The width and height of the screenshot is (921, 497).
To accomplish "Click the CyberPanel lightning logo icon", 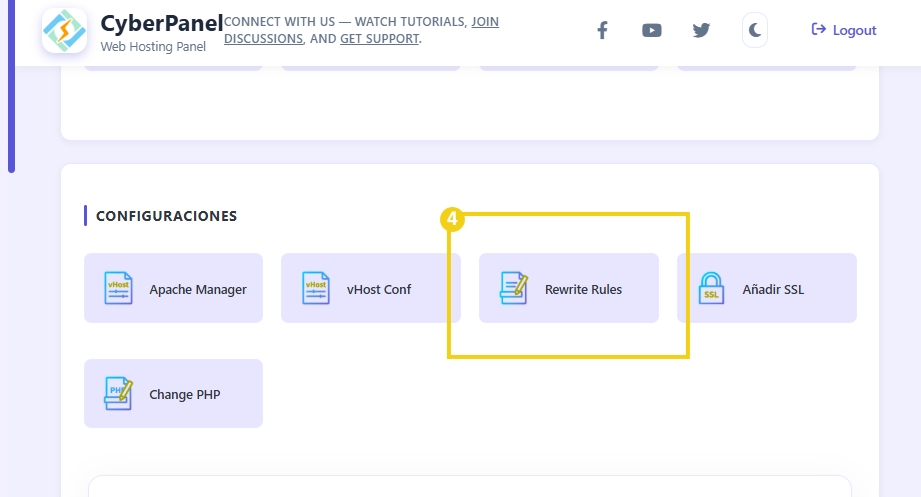I will coord(64,31).
